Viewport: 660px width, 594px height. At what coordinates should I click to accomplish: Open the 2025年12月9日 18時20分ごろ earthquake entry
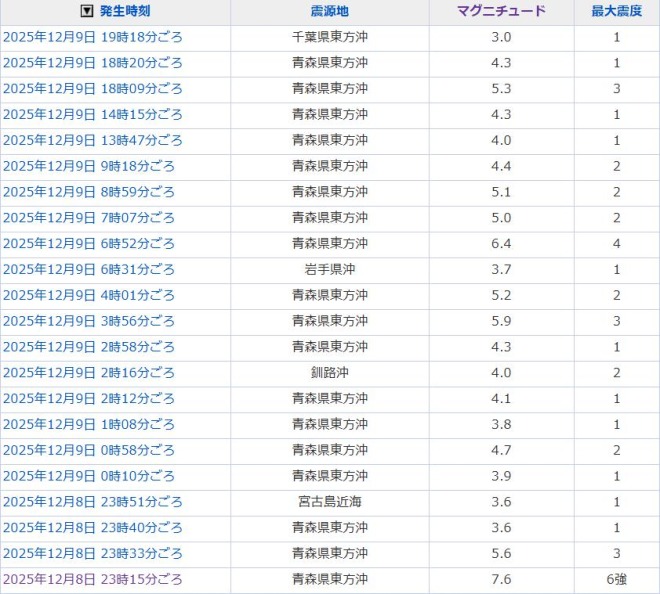tap(93, 63)
